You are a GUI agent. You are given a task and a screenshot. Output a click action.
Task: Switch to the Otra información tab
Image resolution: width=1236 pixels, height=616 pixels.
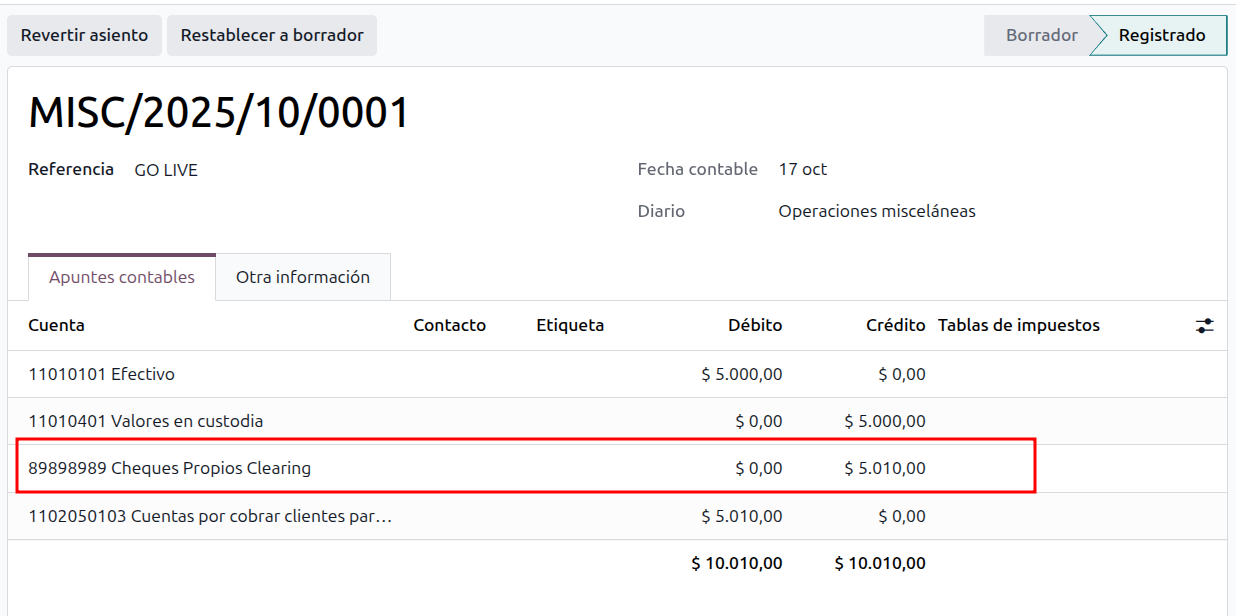tap(302, 277)
